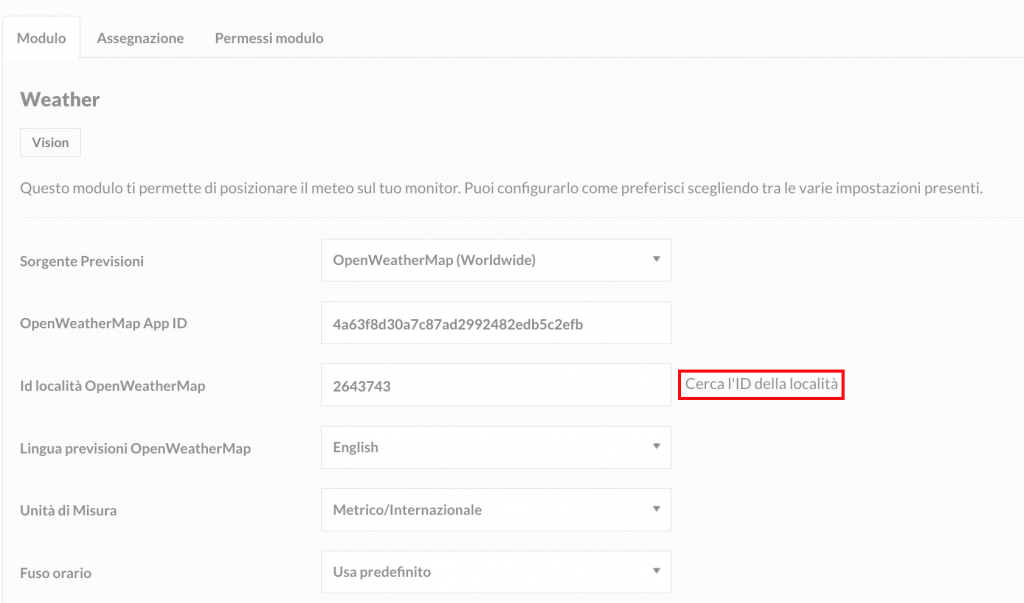This screenshot has height=603, width=1024.
Task: Go to the Permessi modulo tab
Action: (x=269, y=38)
